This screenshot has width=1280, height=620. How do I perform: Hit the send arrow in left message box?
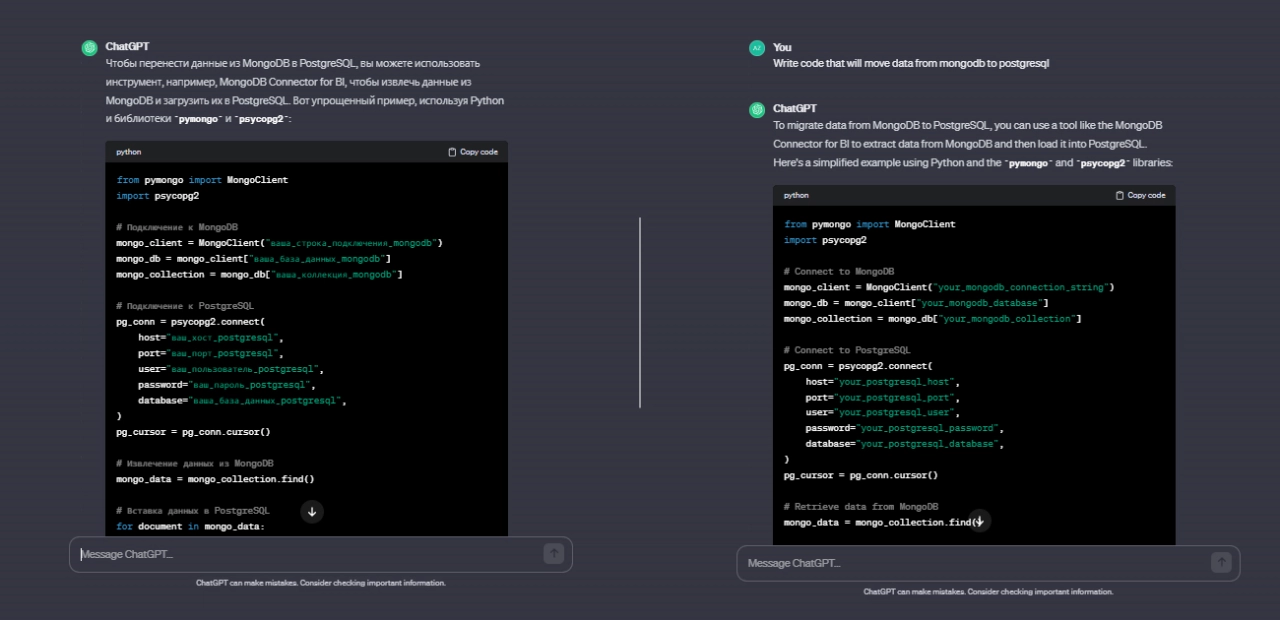[x=553, y=554]
